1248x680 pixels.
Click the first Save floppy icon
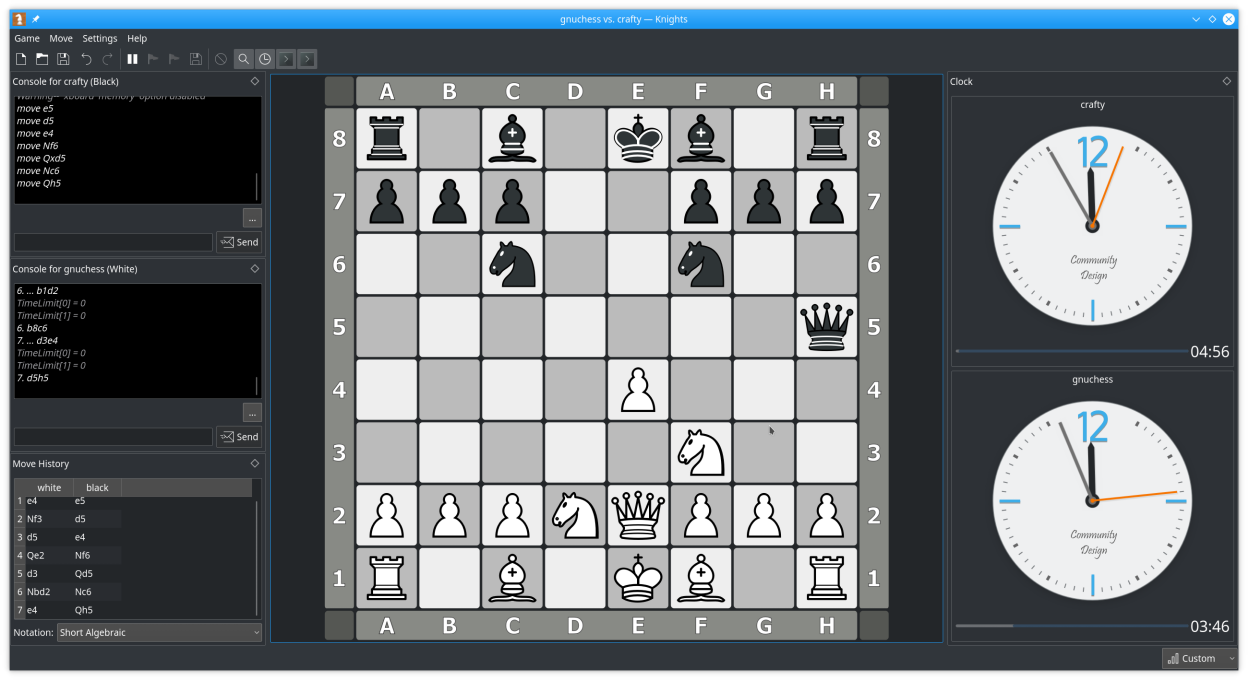(x=63, y=60)
